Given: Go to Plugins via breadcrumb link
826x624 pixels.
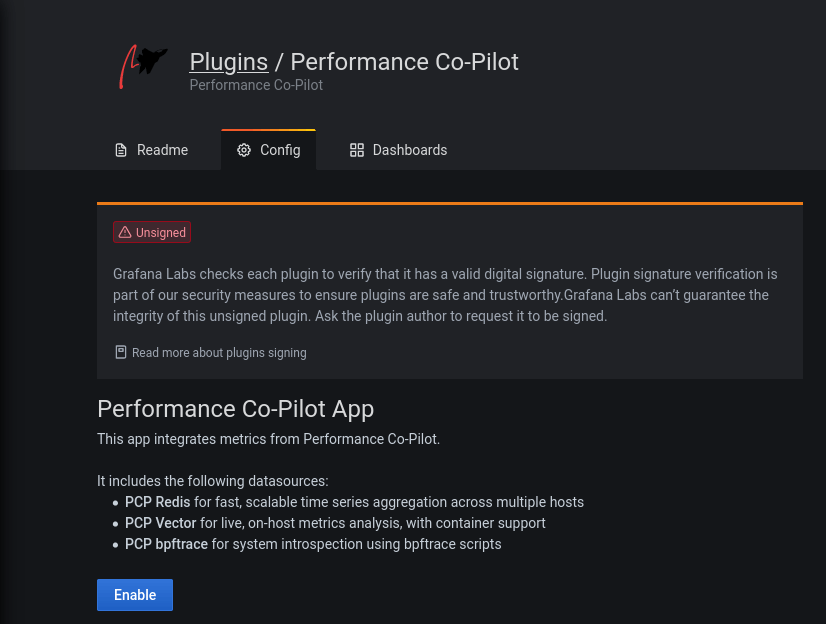Looking at the screenshot, I should click(229, 62).
